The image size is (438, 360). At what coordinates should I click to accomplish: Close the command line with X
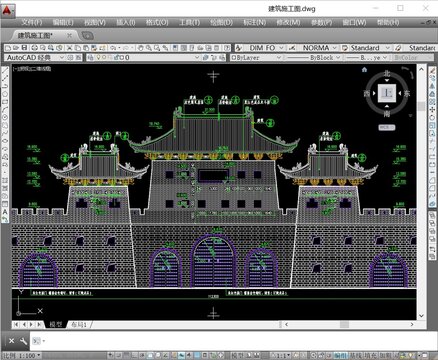tap(11, 341)
